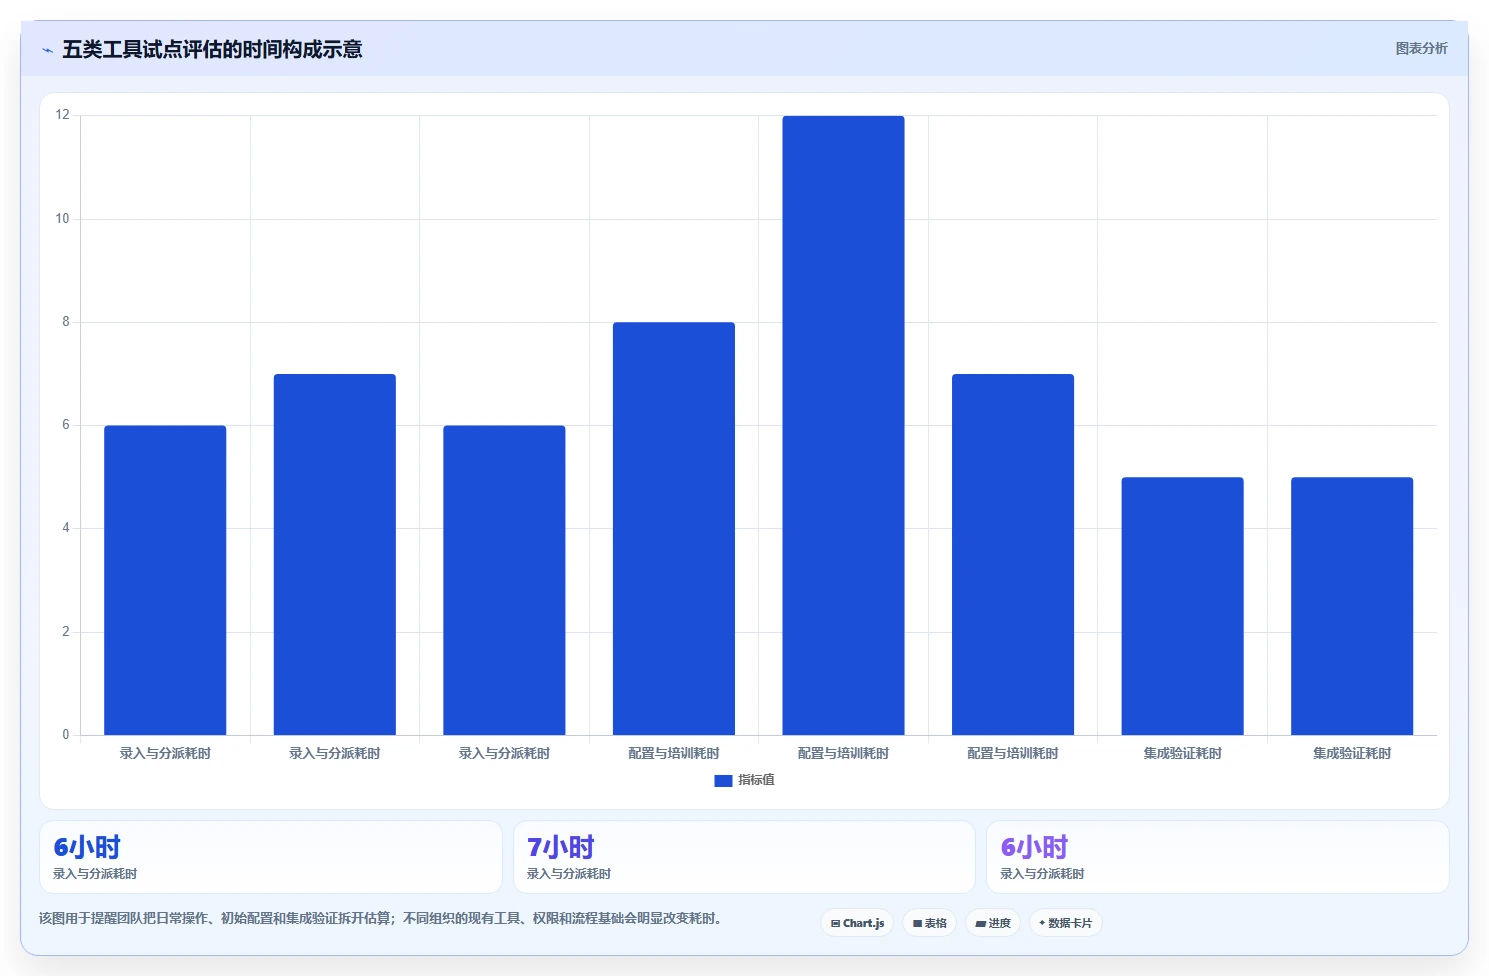
Task: Toggle the 指标值 legend color box
Action: pyautogui.click(x=723, y=781)
